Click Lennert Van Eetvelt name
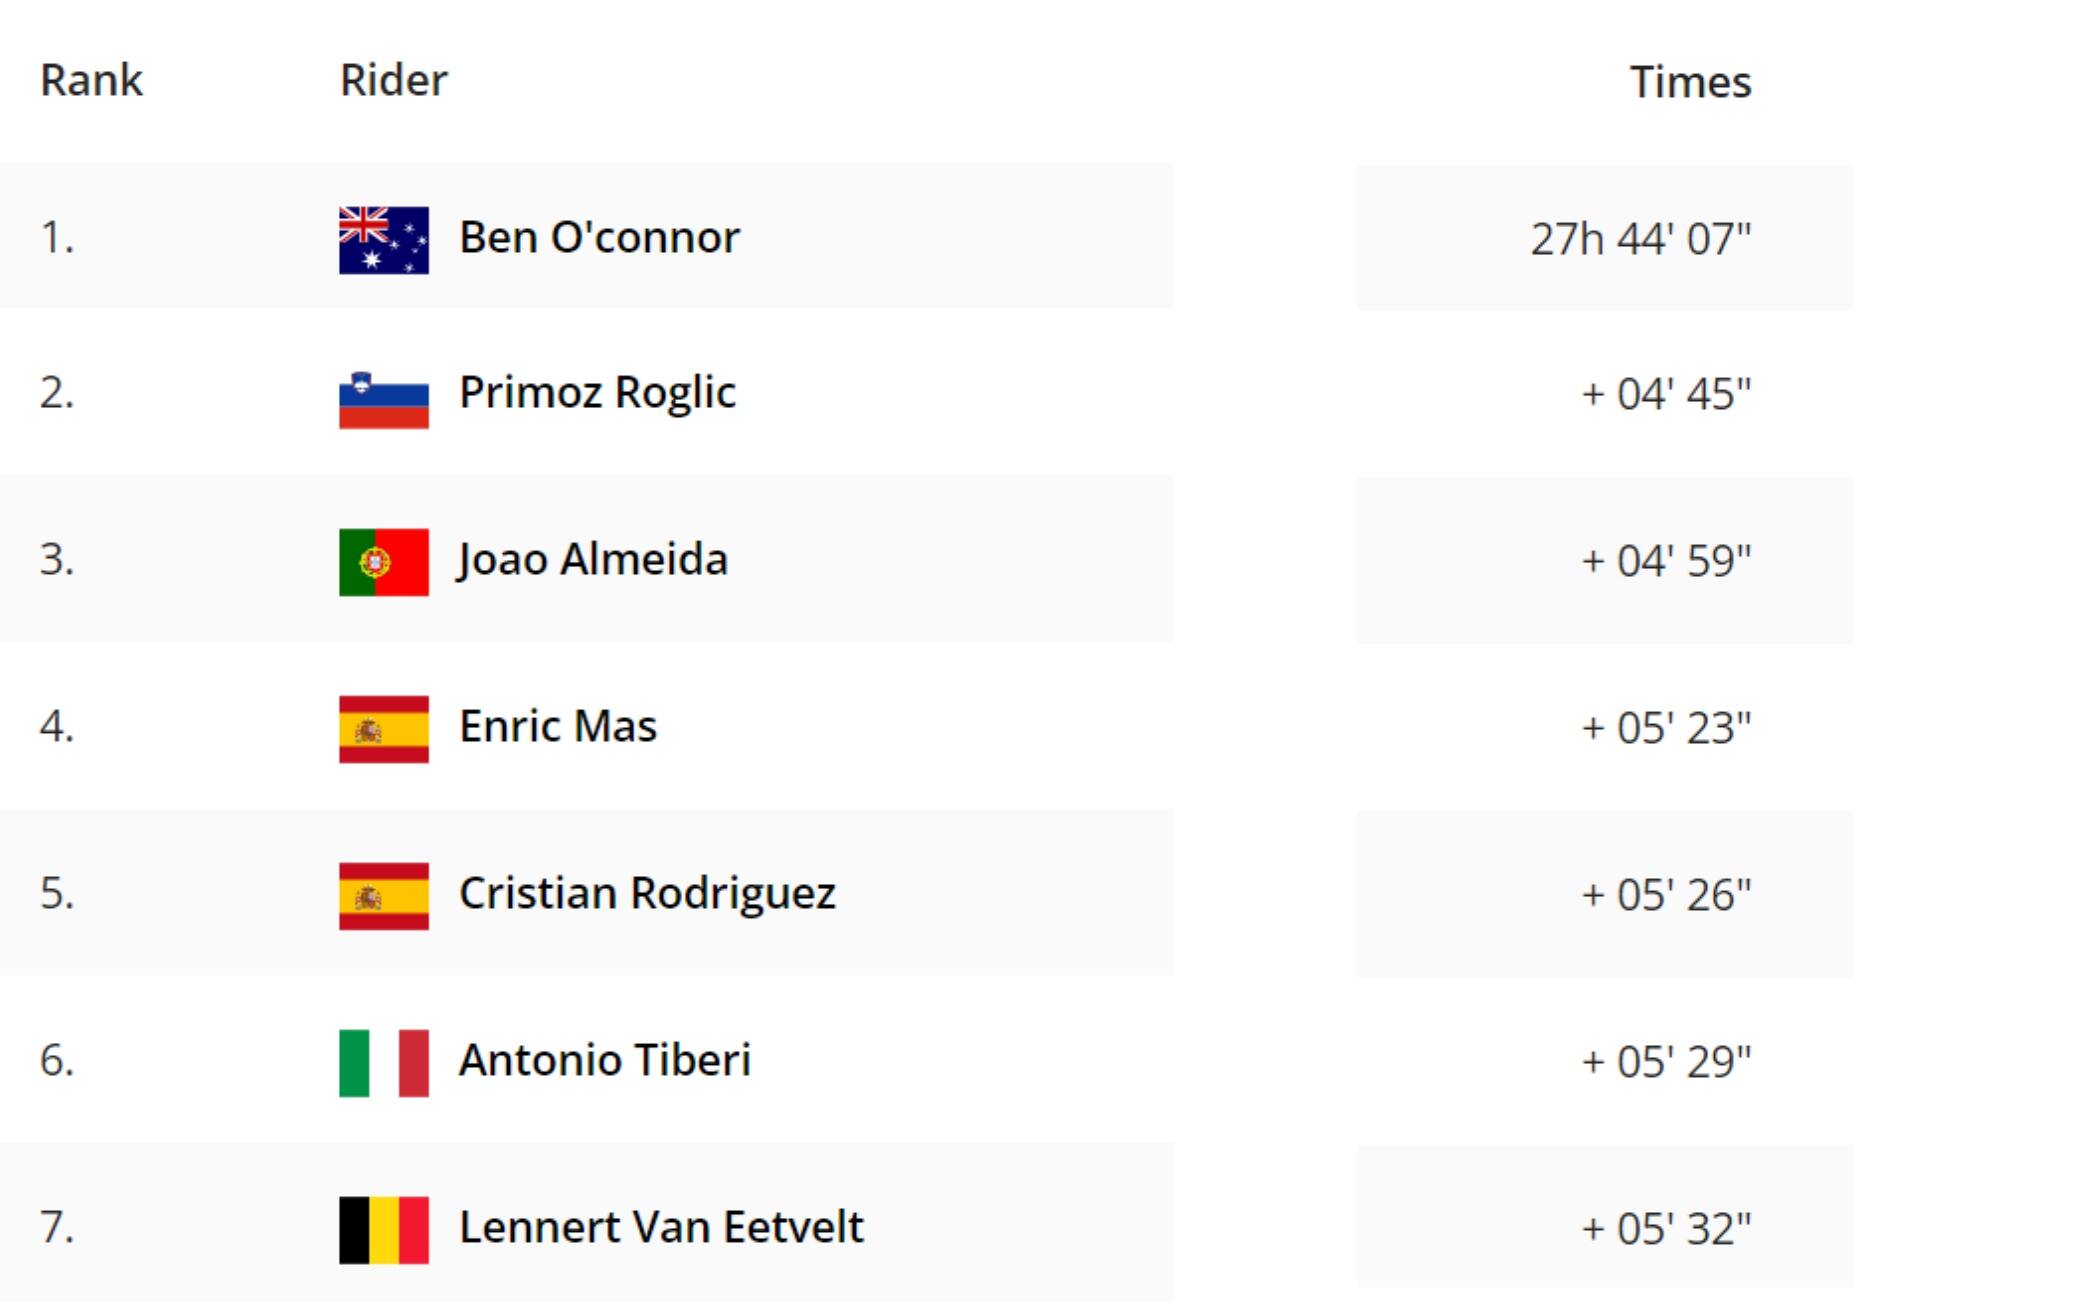Screen dimensions: 2080x1302 coord(660,1227)
